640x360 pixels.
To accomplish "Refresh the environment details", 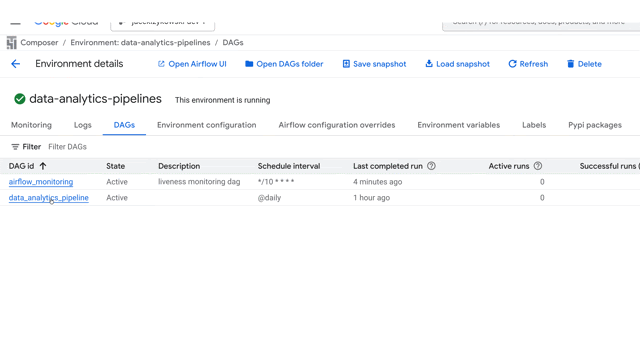I will [x=528, y=64].
